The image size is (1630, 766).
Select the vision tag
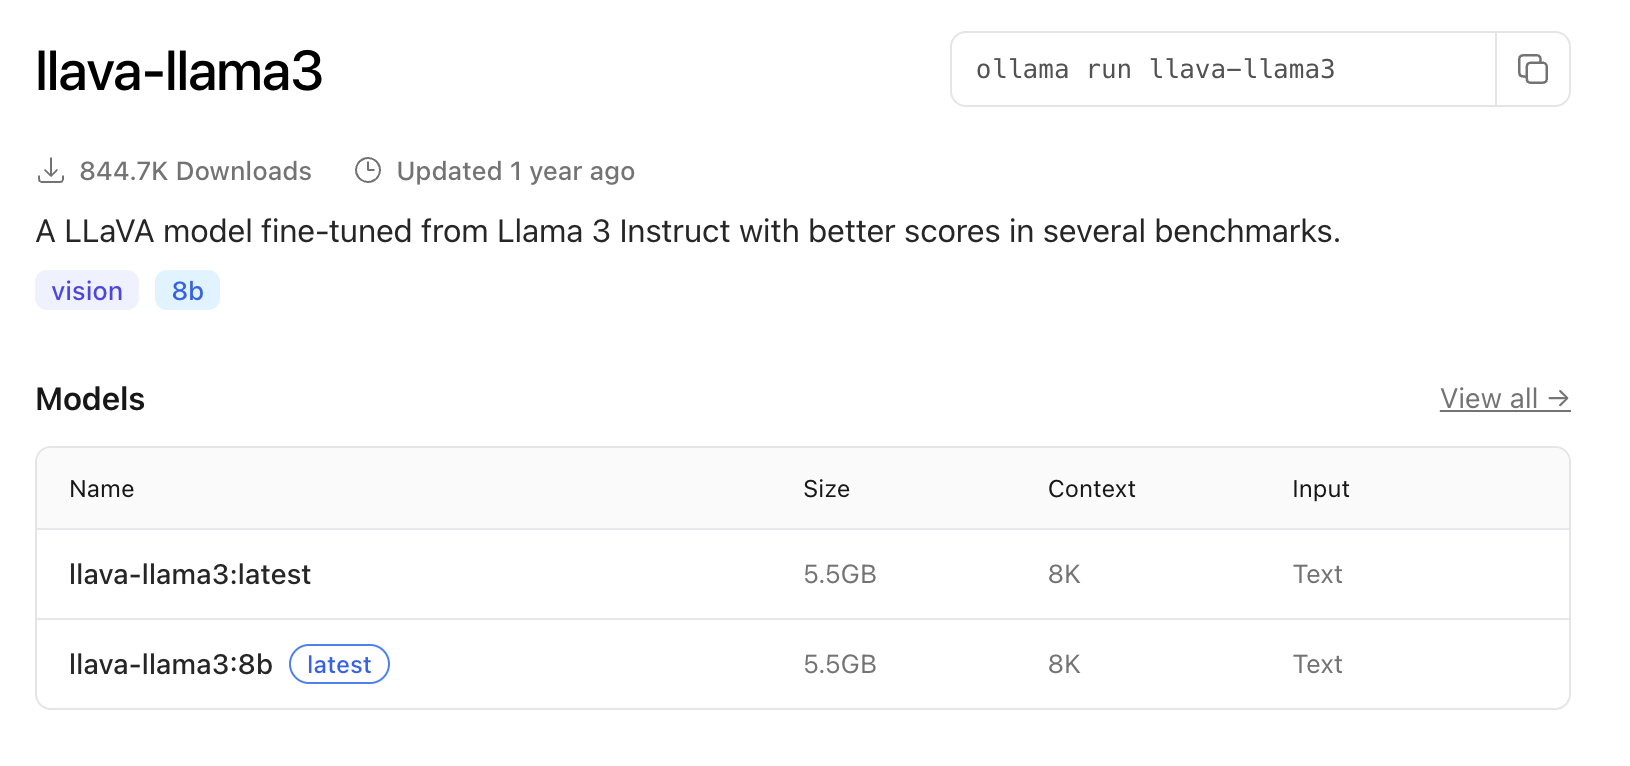coord(87,291)
